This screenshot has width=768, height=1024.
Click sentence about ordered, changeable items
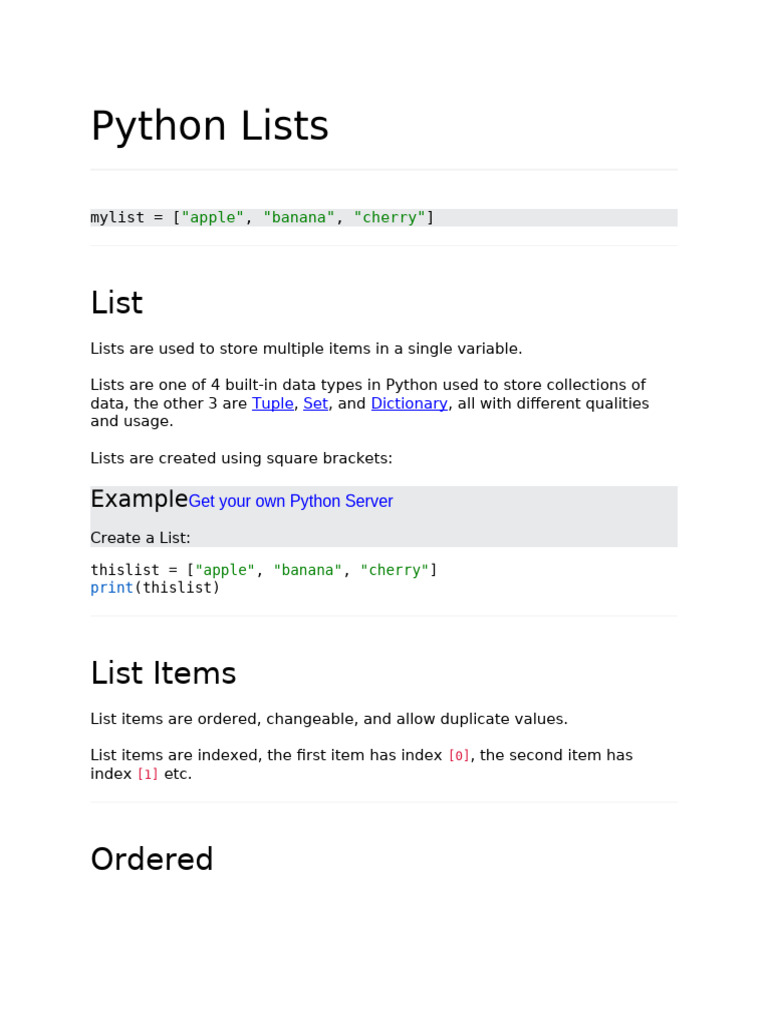(x=329, y=719)
